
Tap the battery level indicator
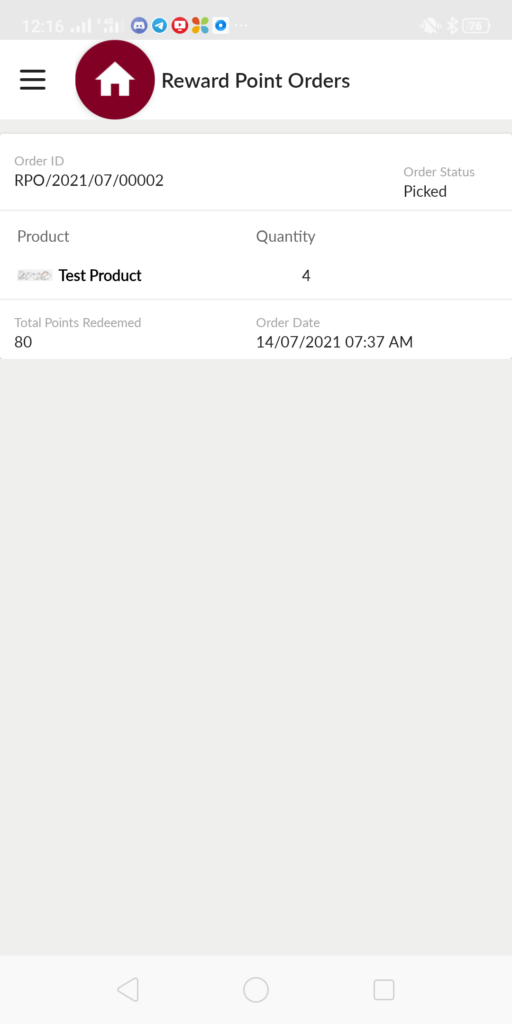tap(476, 26)
